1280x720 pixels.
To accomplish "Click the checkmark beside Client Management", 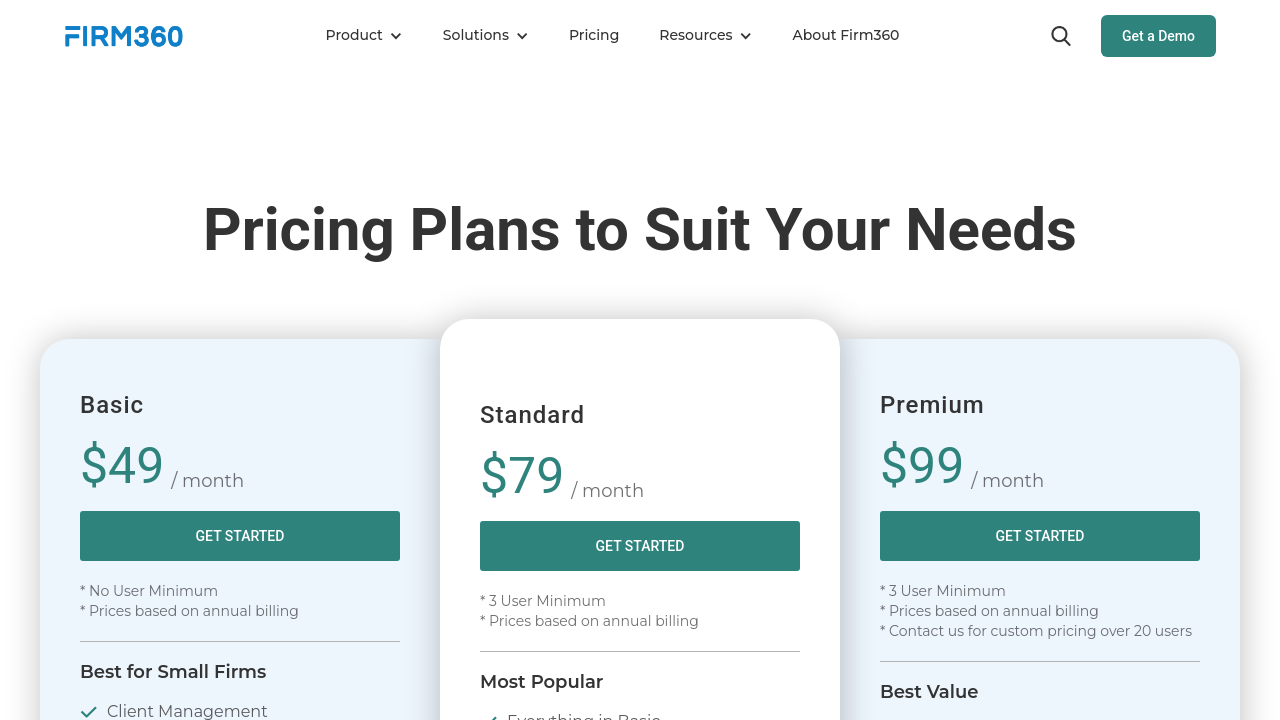I will (89, 712).
